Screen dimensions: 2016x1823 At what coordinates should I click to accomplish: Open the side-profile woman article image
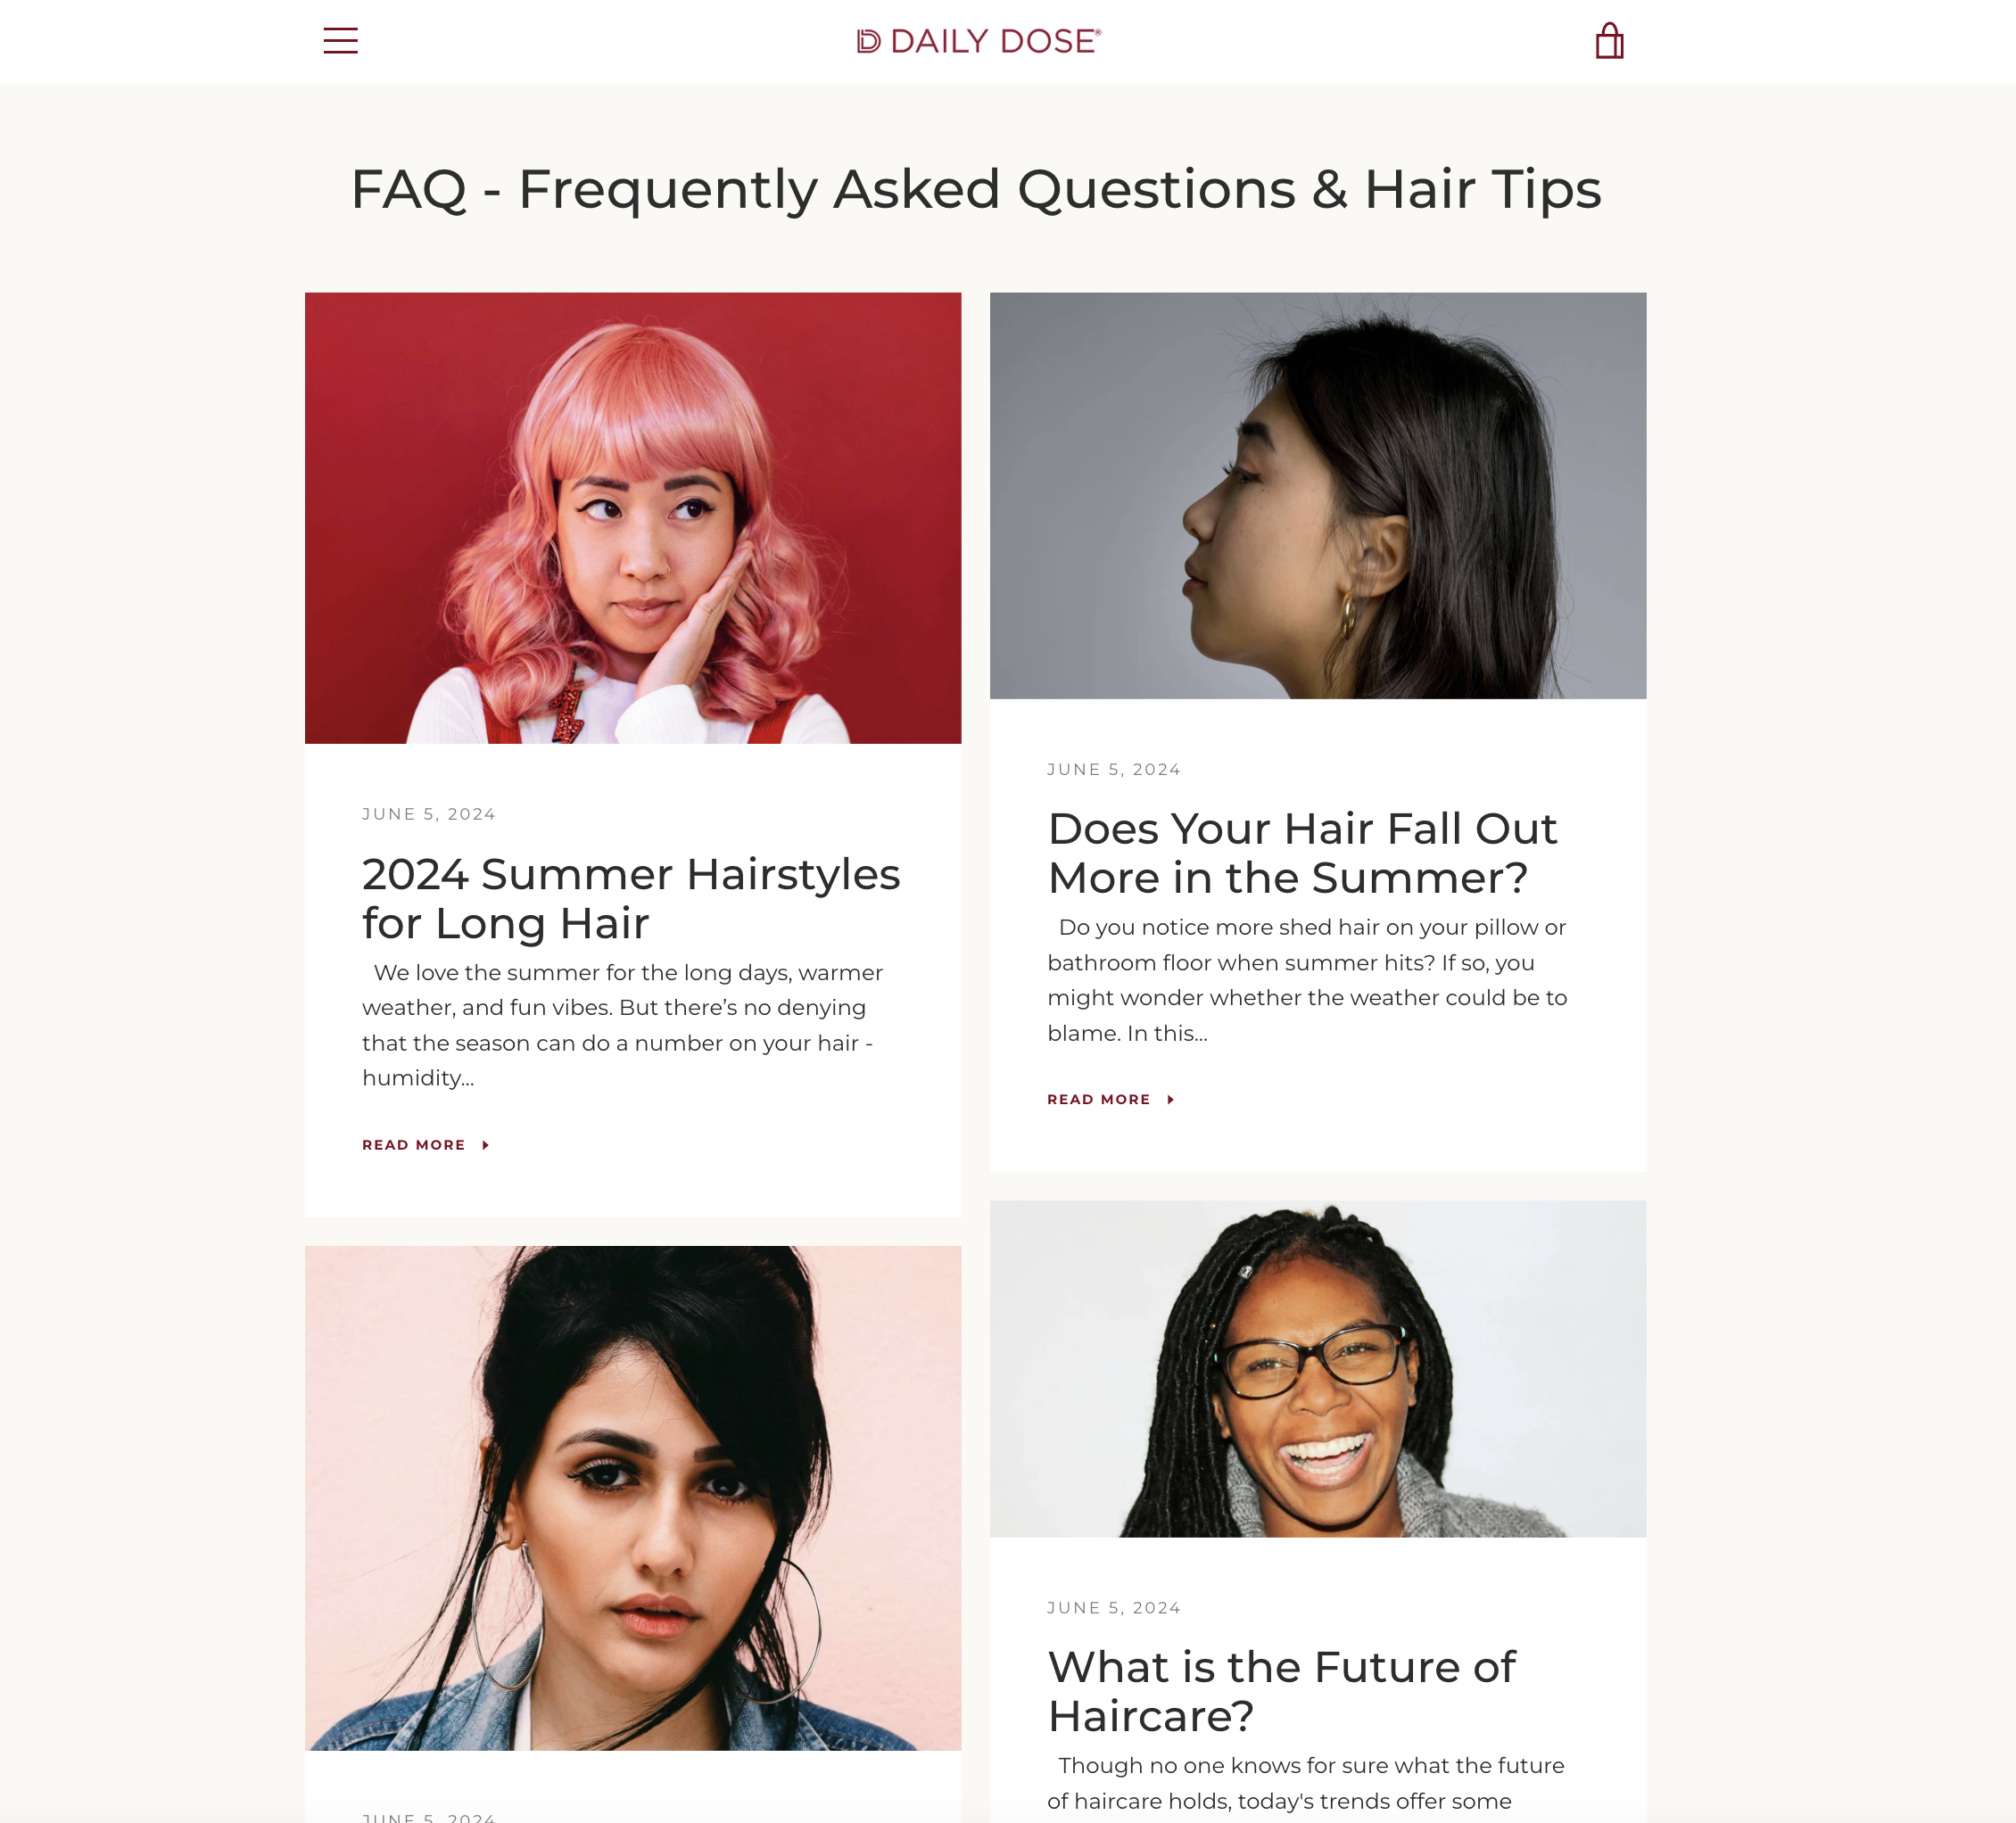coord(1318,496)
